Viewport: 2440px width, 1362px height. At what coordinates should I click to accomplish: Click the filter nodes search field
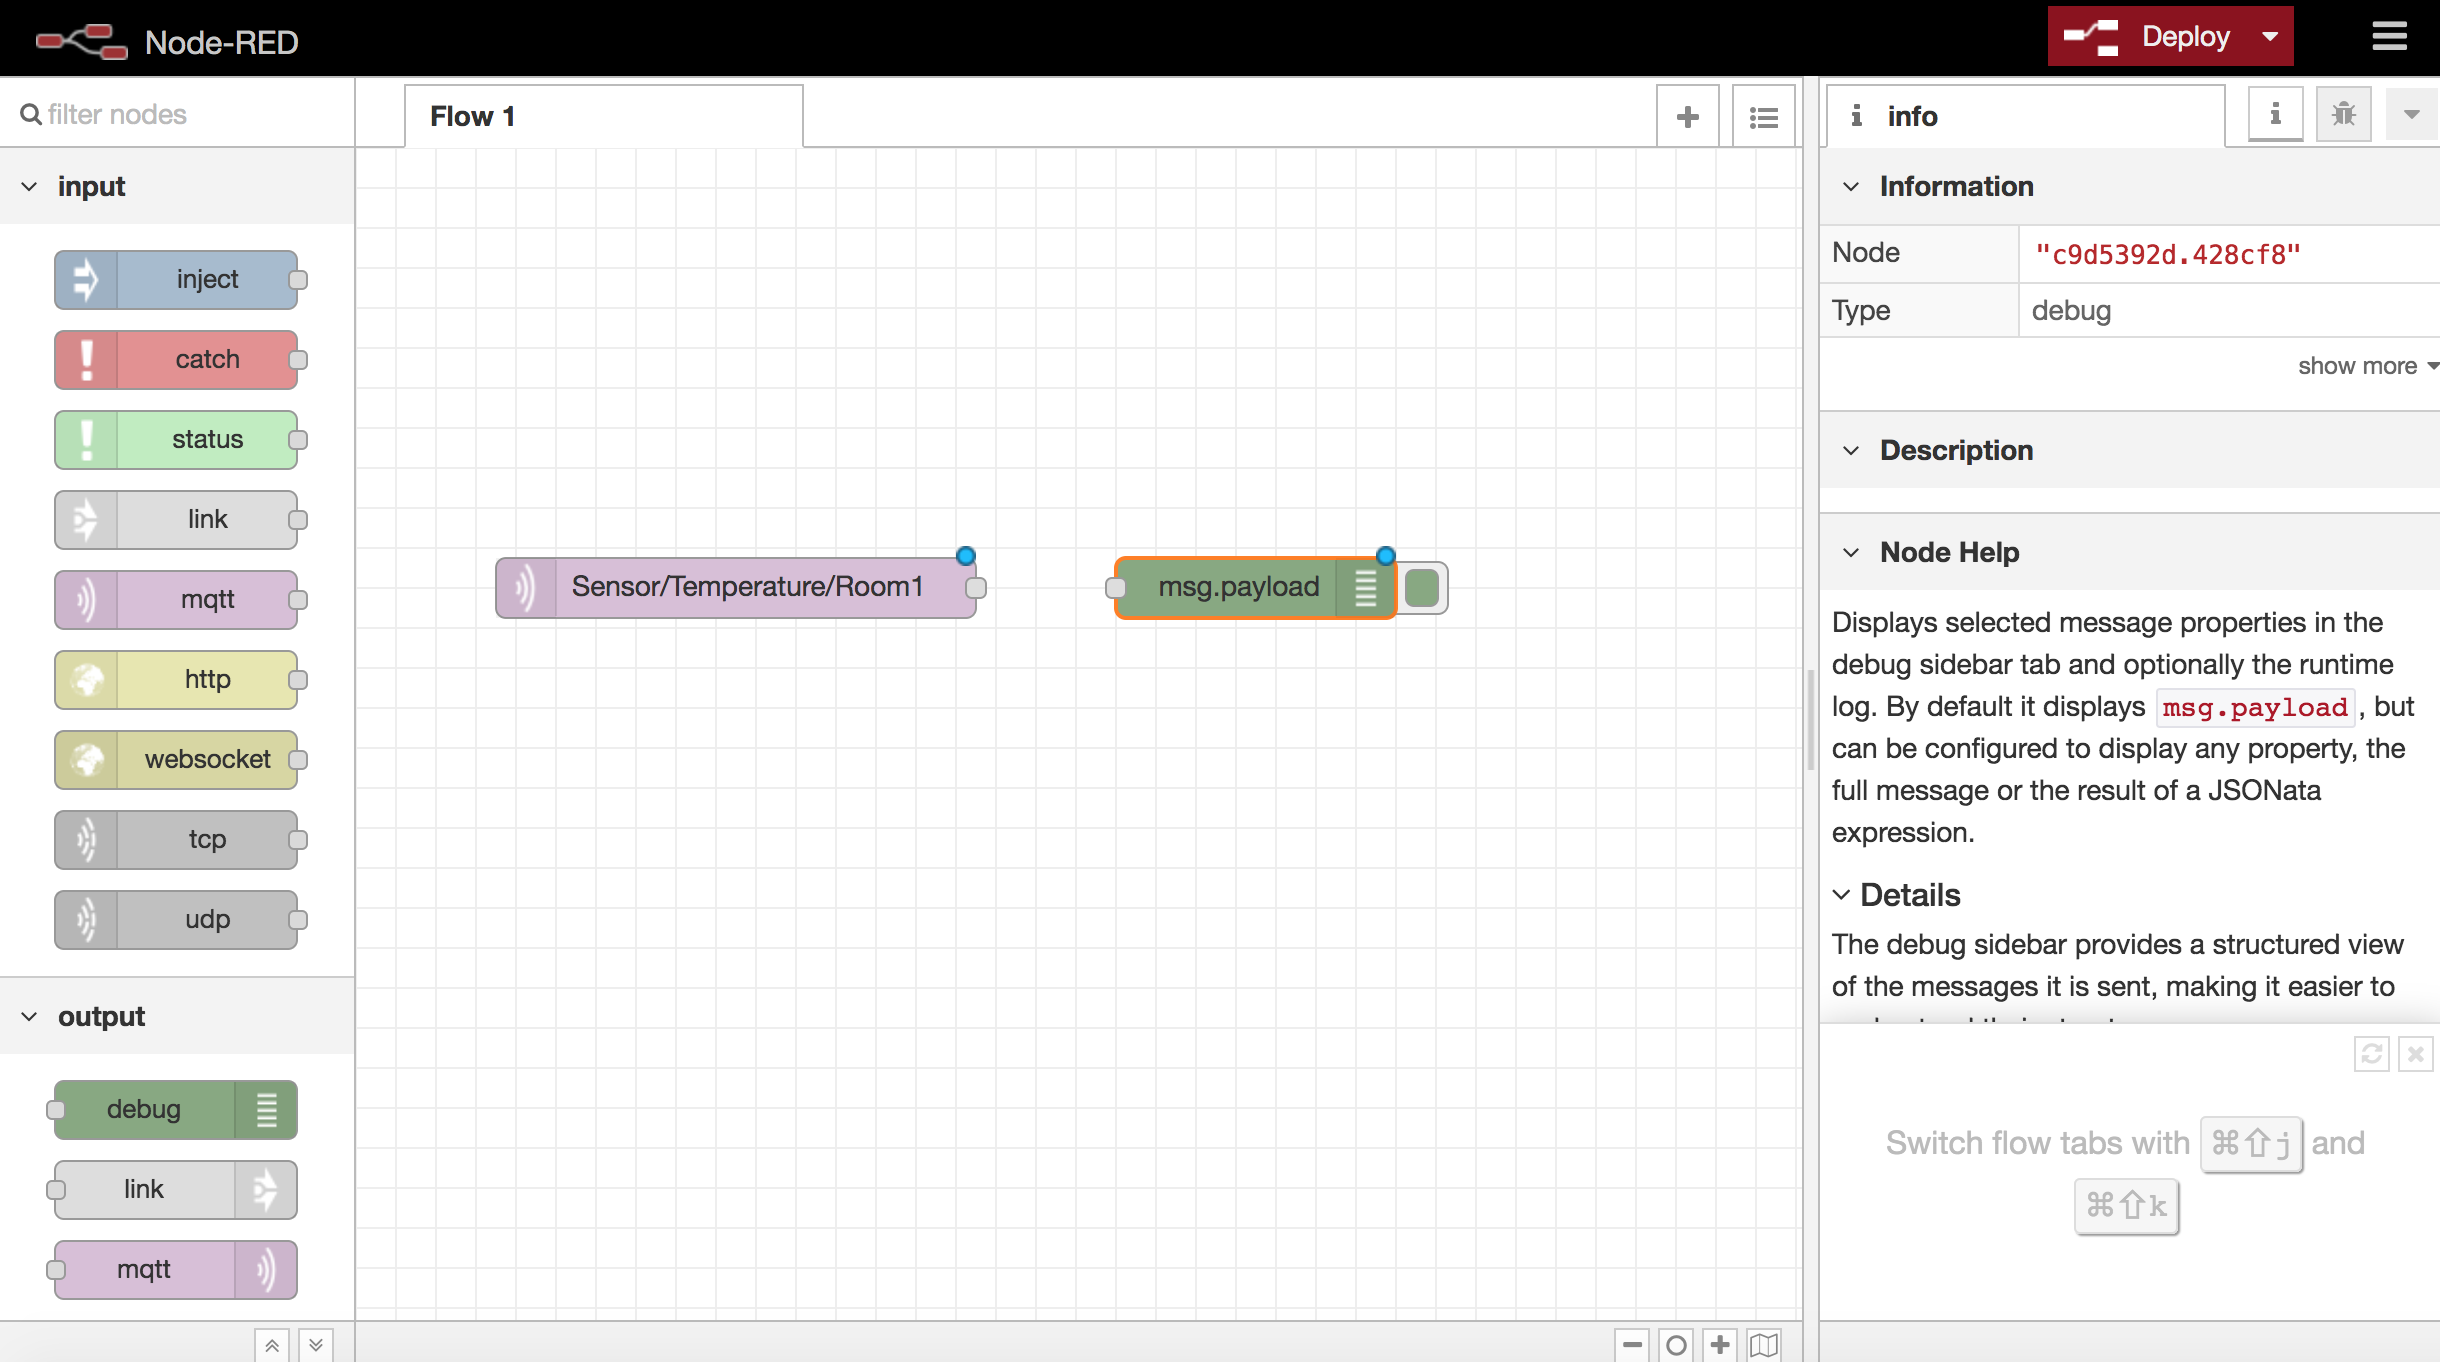click(178, 114)
